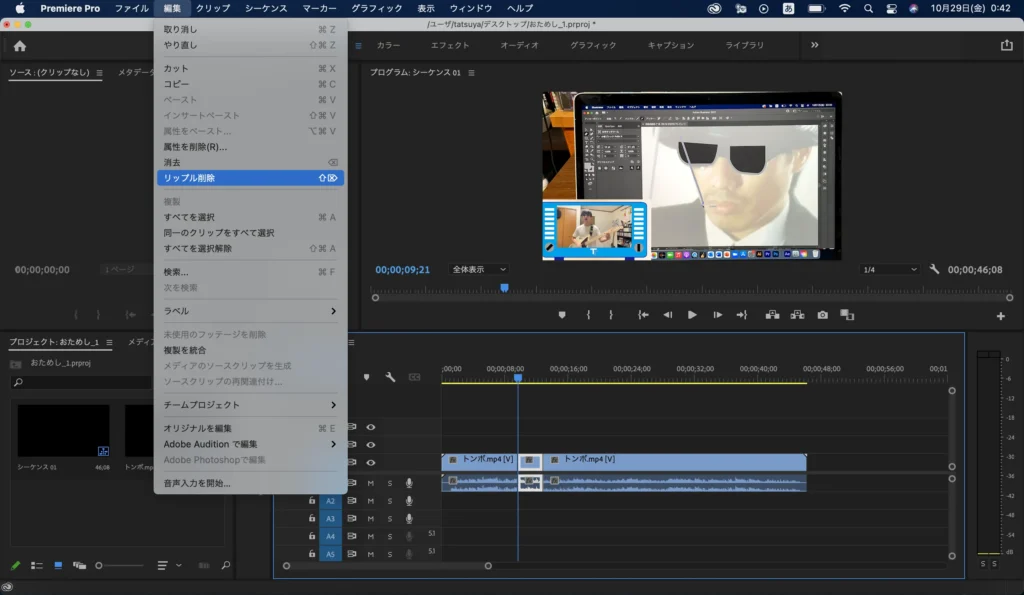The width and height of the screenshot is (1024, 595).
Task: Open the 1/4 playback resolution dropdown
Action: tap(890, 270)
